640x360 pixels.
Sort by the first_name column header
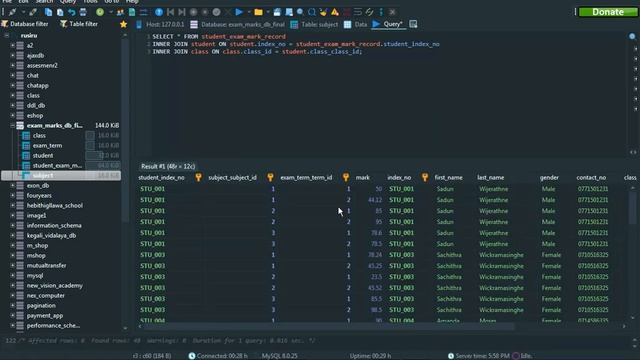[449, 178]
